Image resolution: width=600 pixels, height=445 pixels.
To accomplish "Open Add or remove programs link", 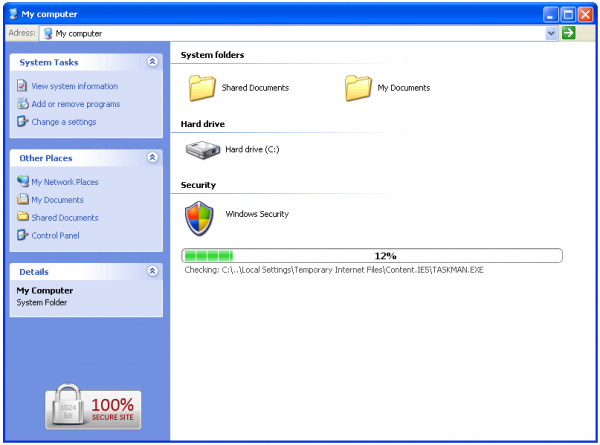I will 76,104.
